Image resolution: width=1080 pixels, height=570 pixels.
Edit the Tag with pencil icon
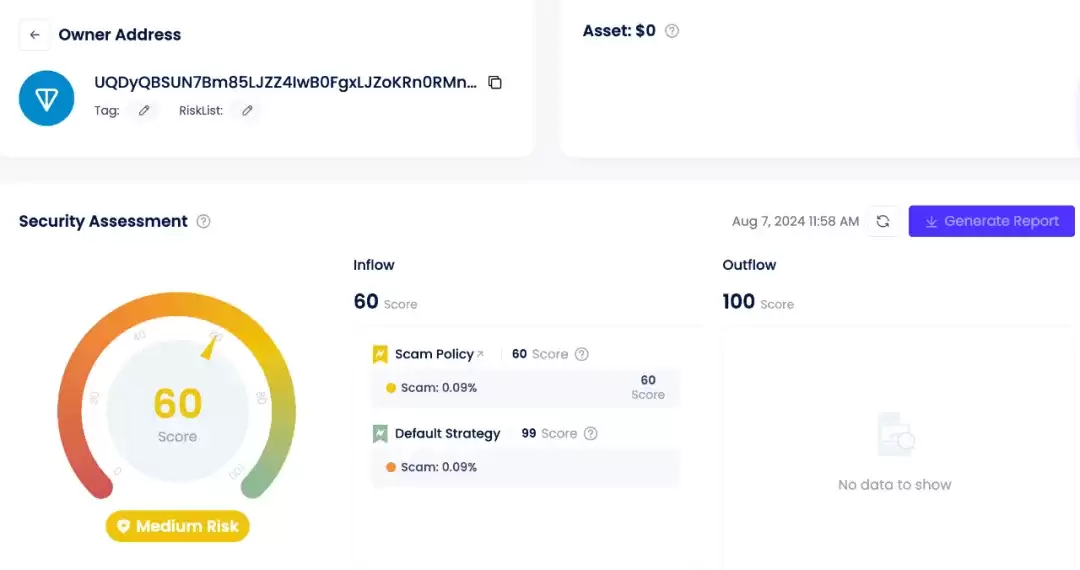pyautogui.click(x=144, y=111)
